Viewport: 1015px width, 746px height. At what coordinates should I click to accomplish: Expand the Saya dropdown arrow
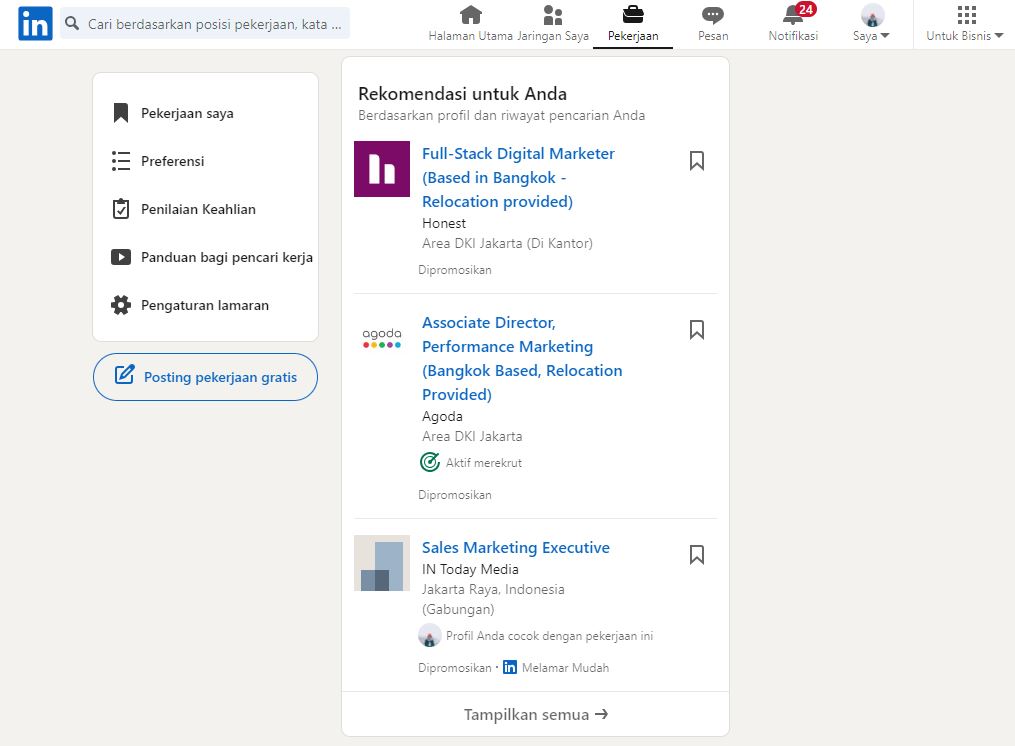(885, 36)
